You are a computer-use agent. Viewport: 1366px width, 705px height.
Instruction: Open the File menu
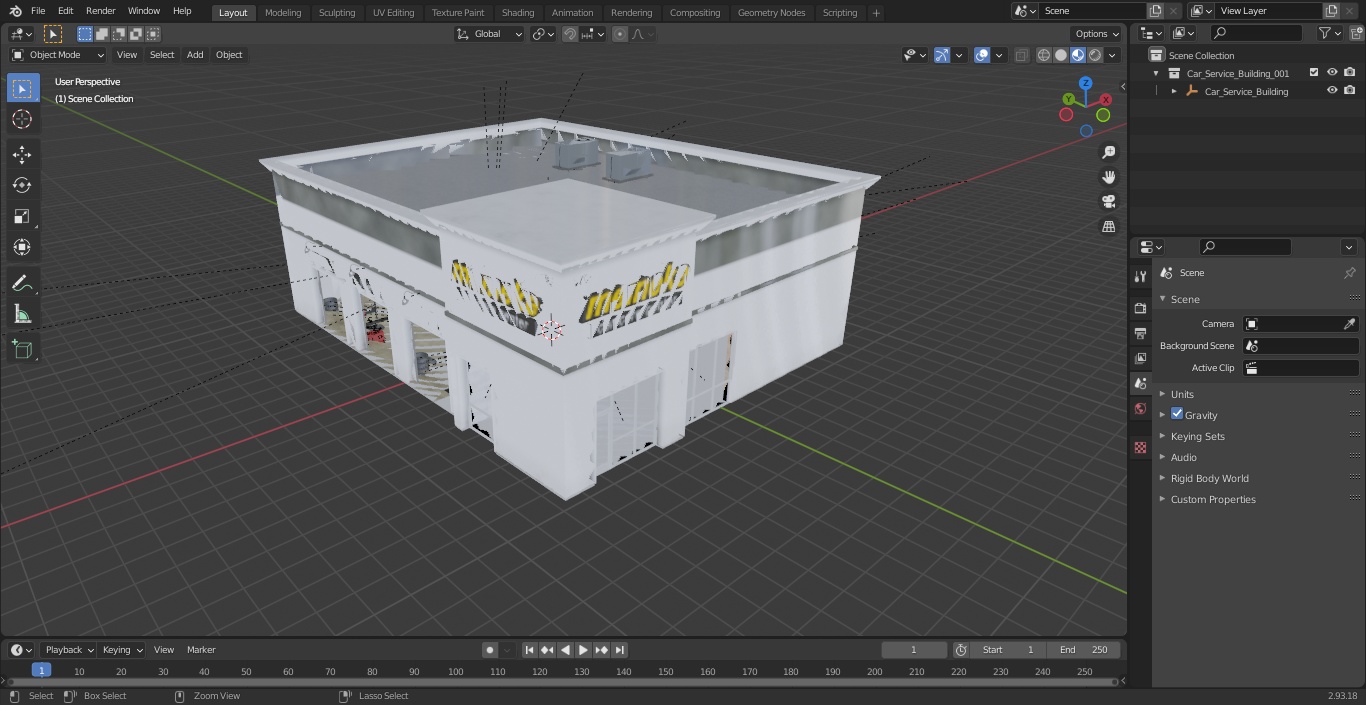(38, 11)
